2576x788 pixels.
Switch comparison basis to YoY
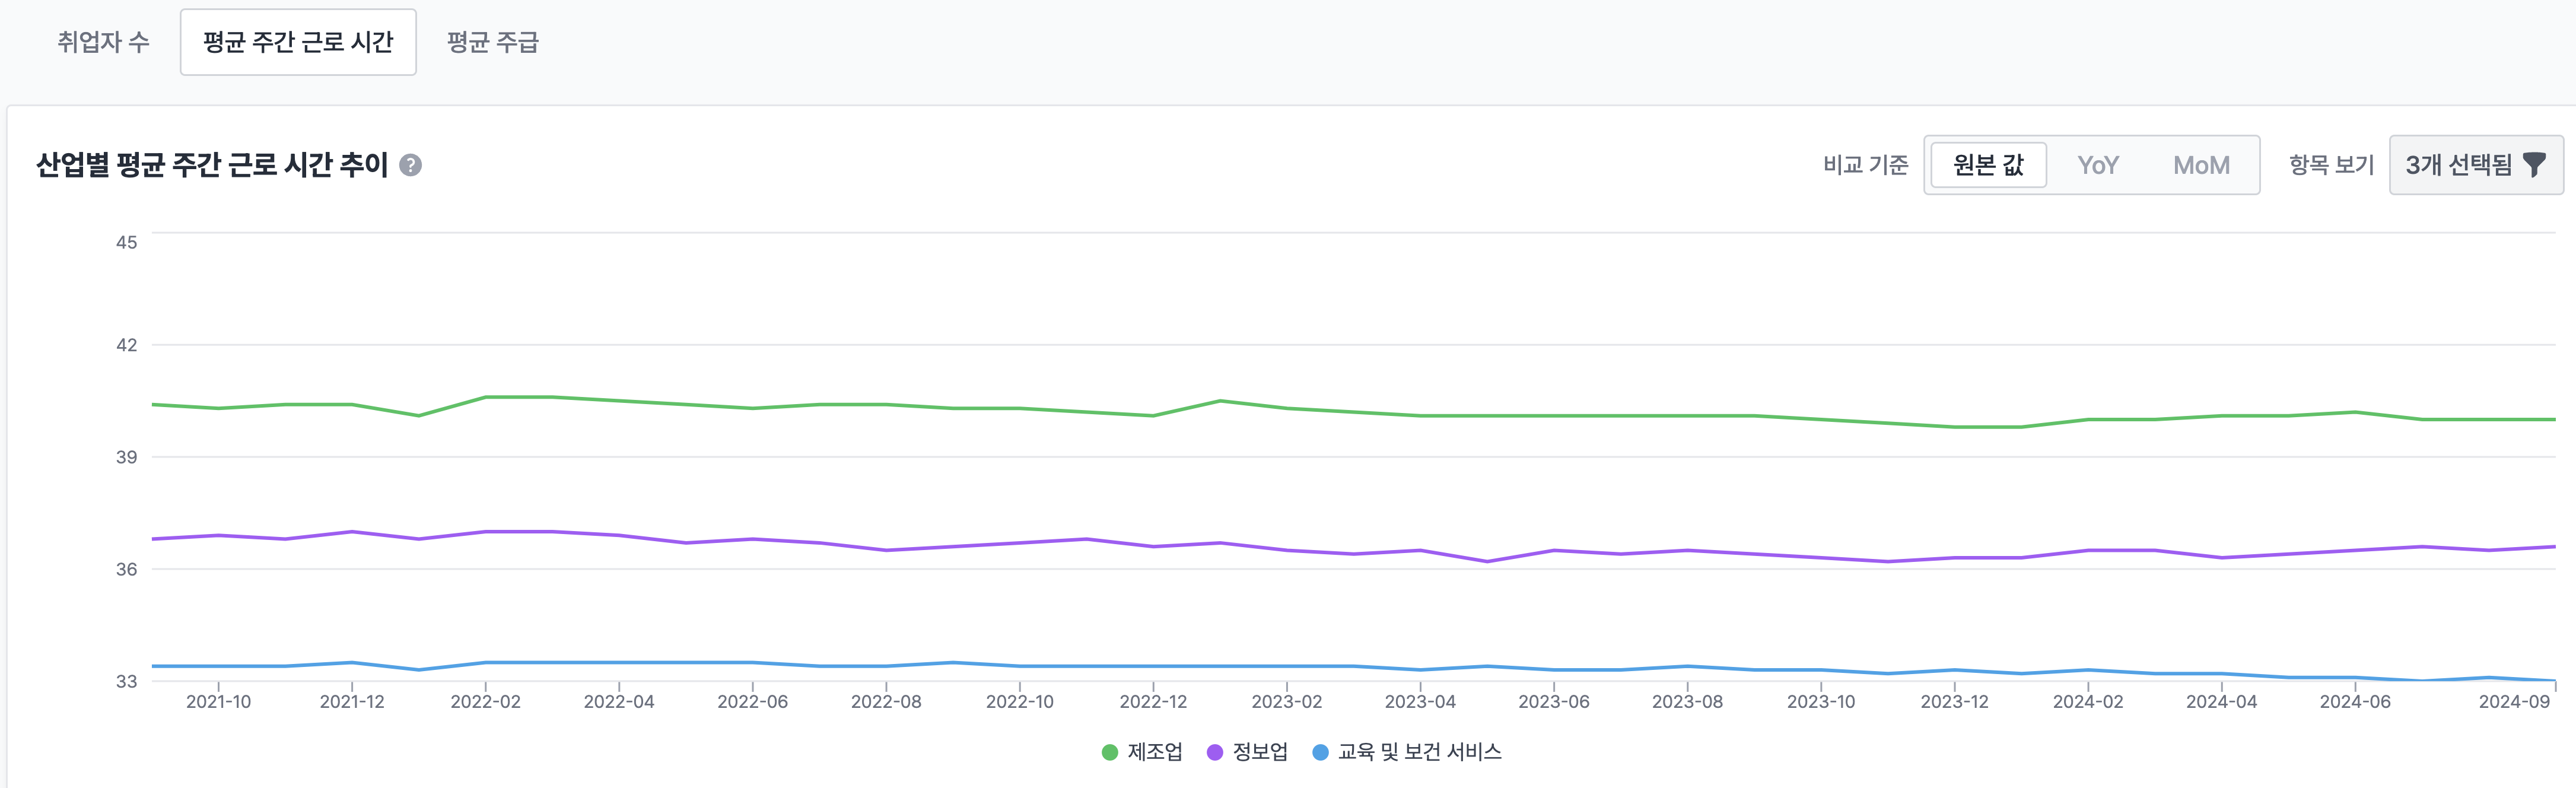[x=2098, y=165]
